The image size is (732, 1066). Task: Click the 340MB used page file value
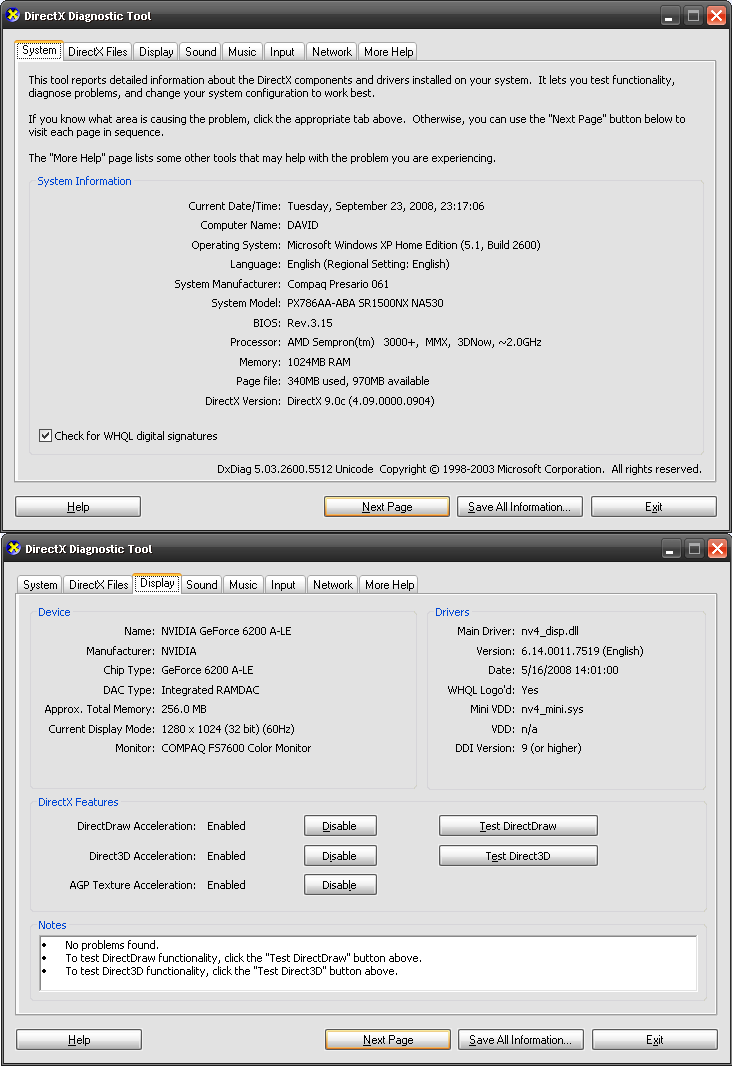(x=358, y=381)
